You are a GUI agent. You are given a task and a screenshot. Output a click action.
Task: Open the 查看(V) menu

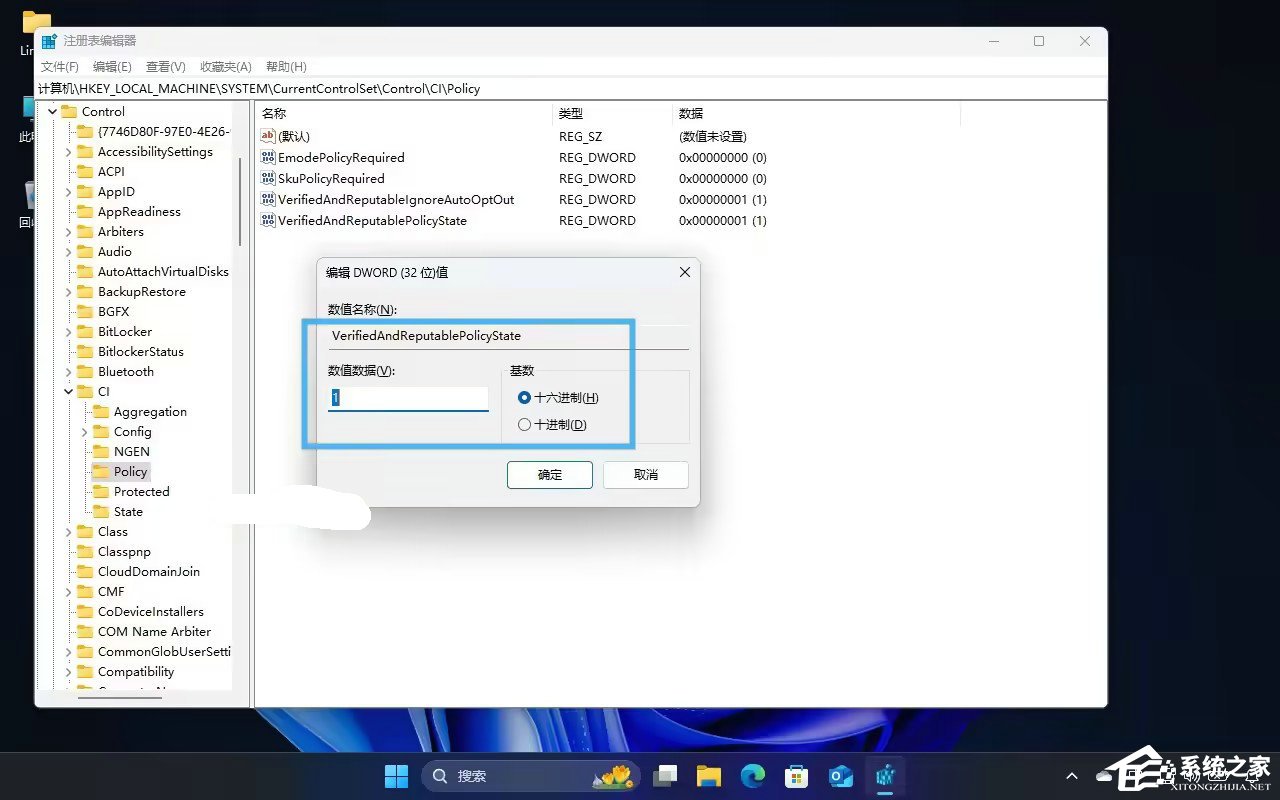[166, 66]
